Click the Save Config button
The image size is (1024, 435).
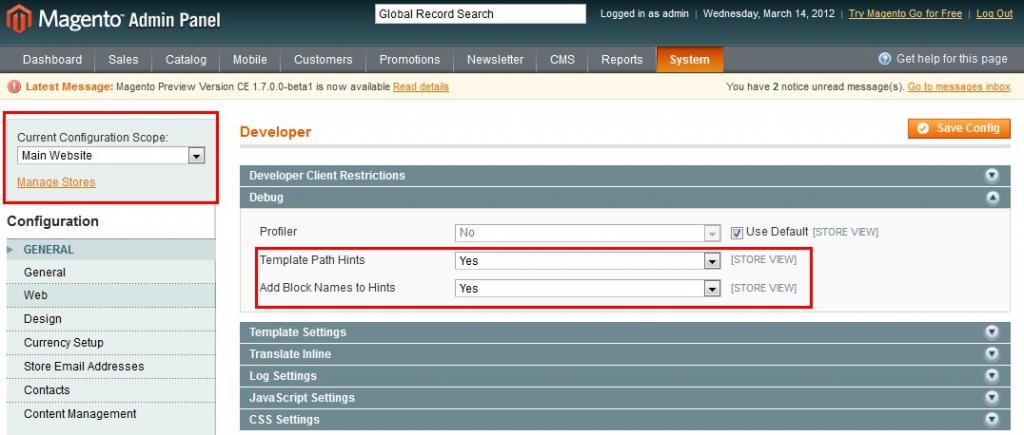click(959, 128)
